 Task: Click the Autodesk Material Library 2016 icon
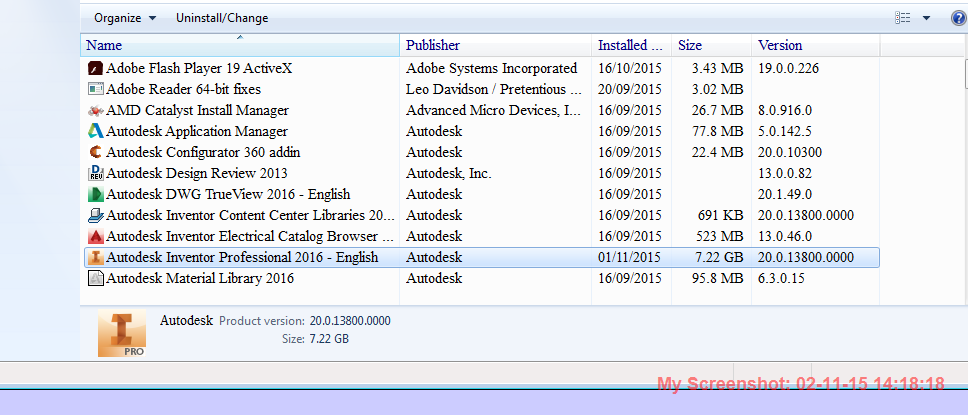click(95, 279)
